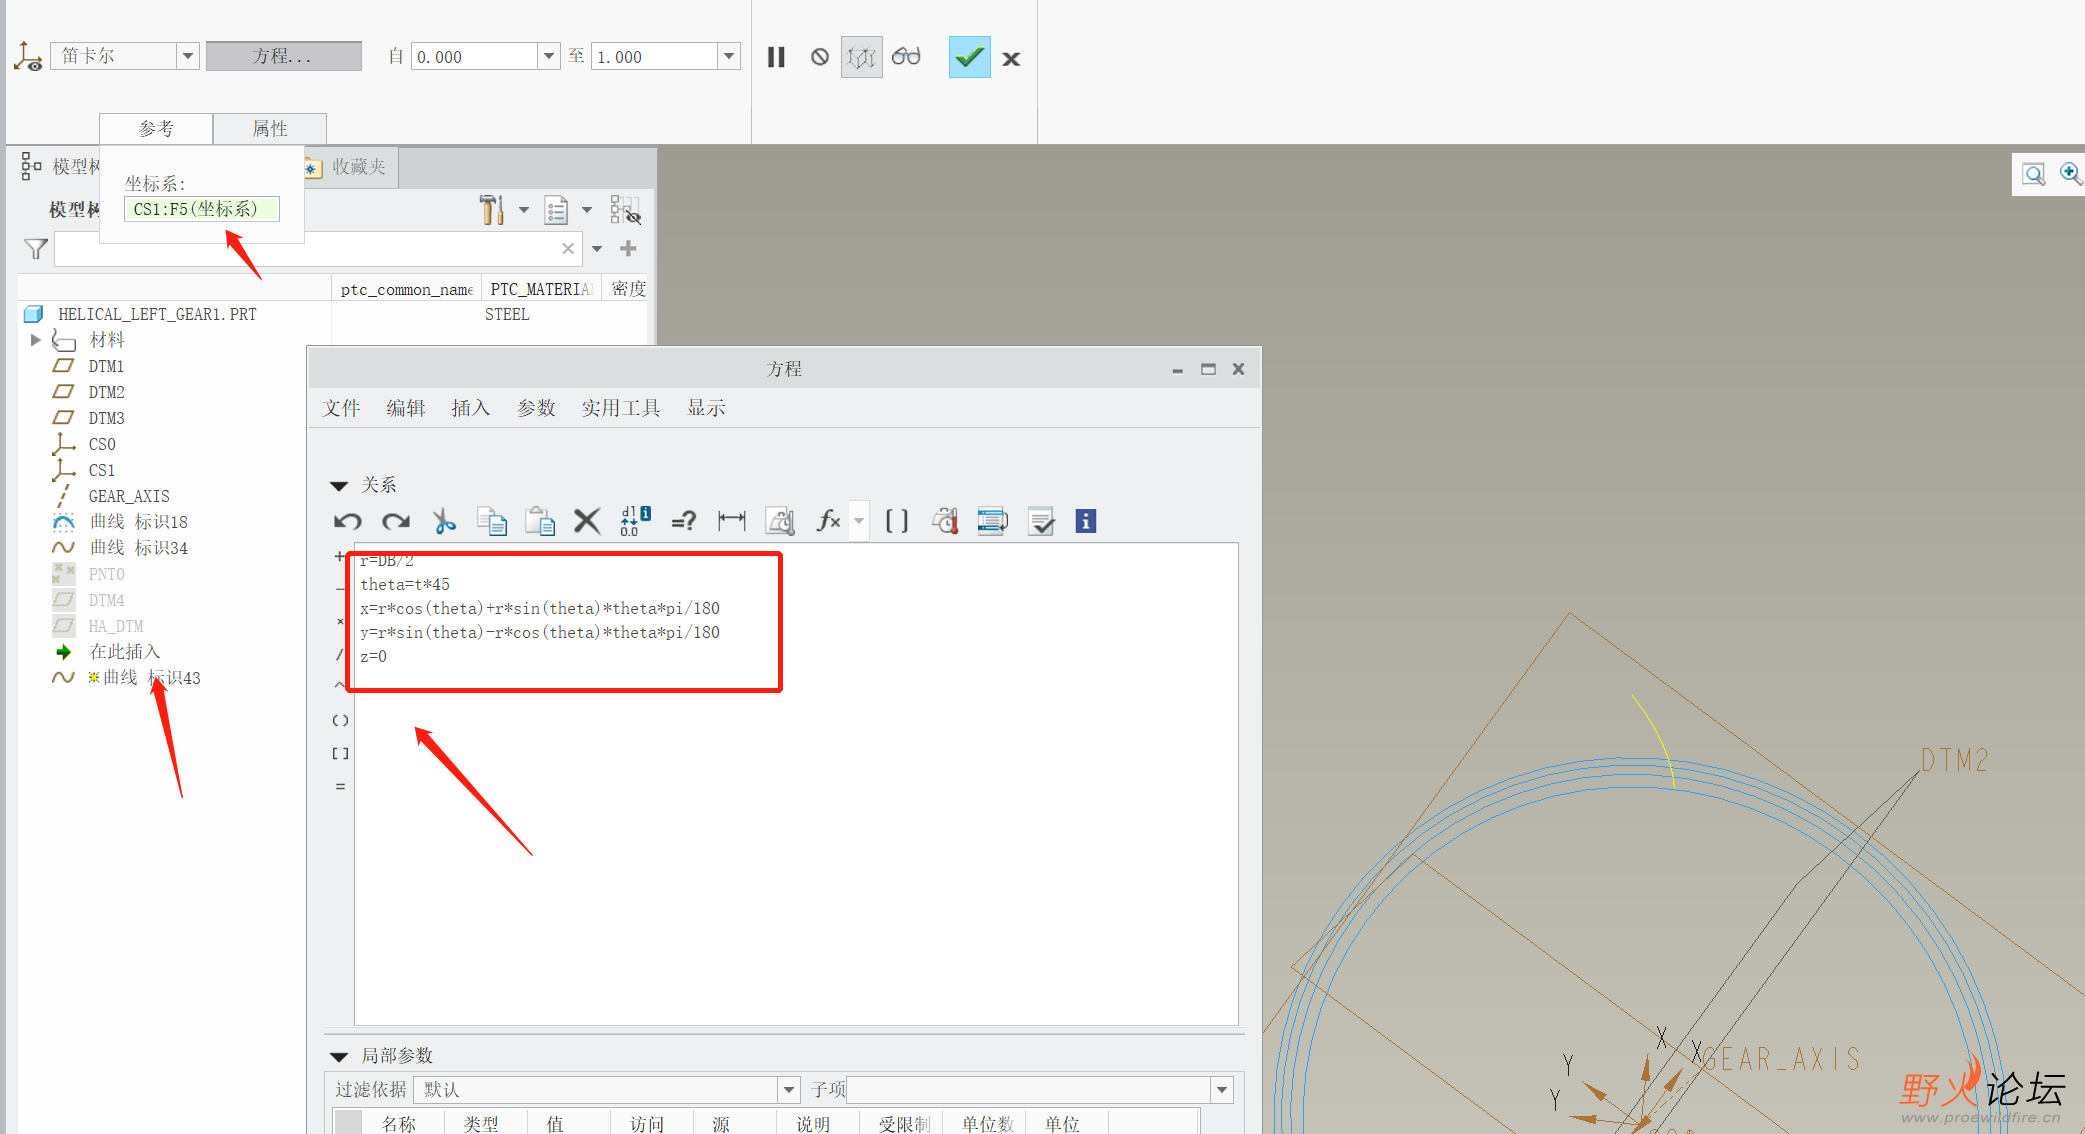The image size is (2085, 1134).
Task: Verify relations with the checkmark list icon
Action: click(1041, 521)
